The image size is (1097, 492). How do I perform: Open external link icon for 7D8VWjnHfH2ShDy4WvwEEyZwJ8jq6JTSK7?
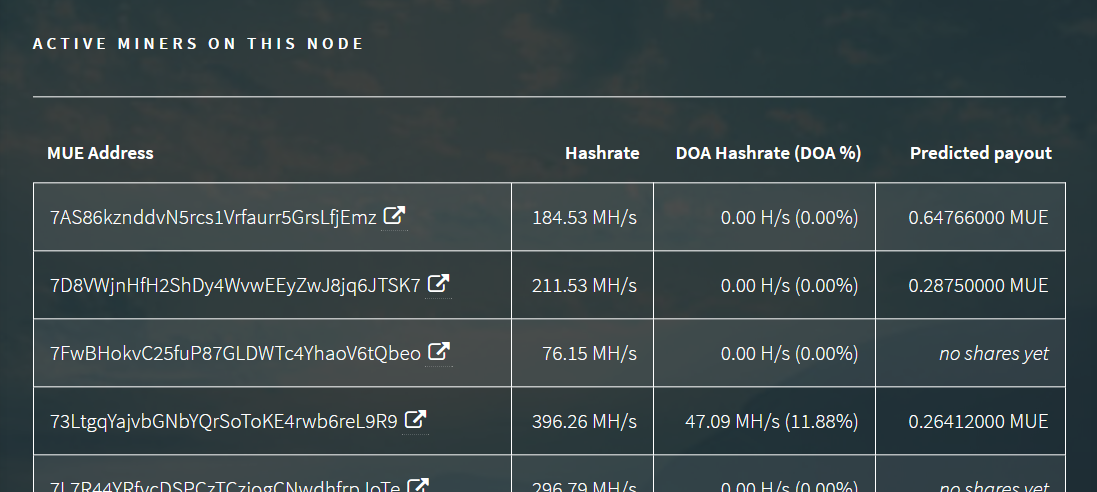pyautogui.click(x=439, y=283)
